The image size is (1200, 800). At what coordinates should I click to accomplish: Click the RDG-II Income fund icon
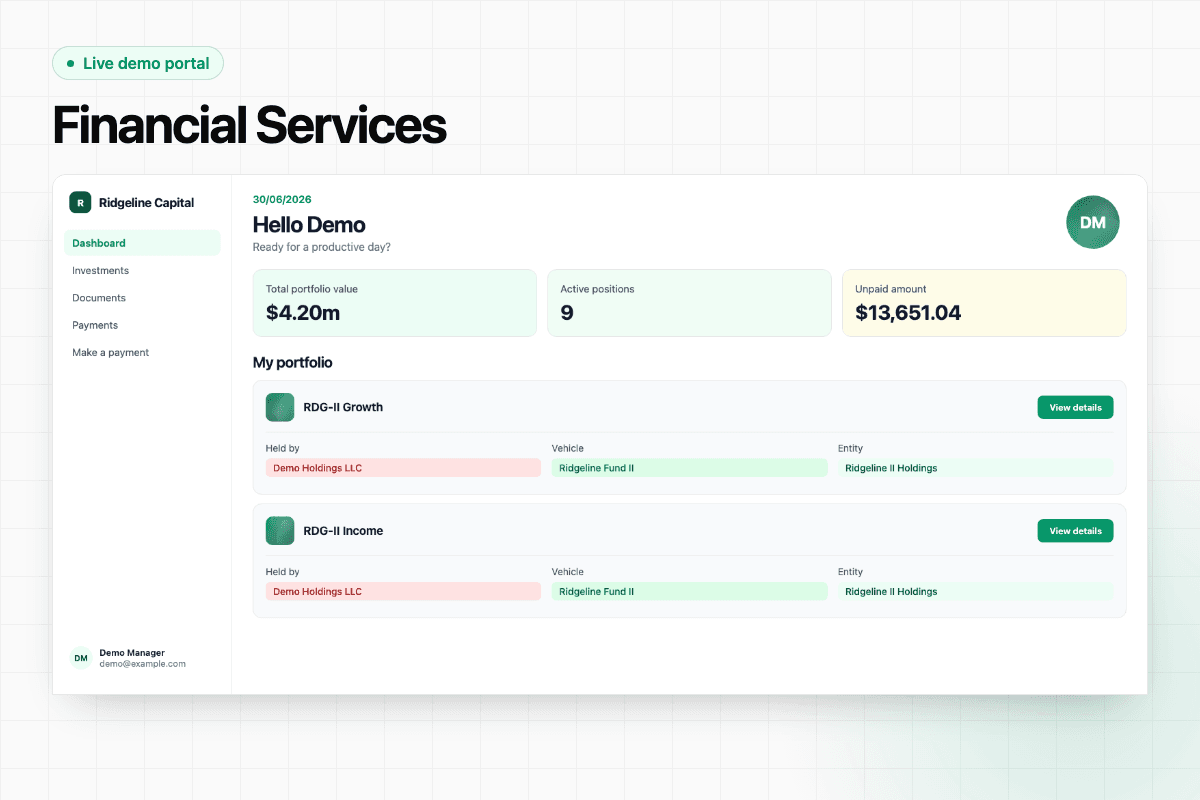pos(280,531)
